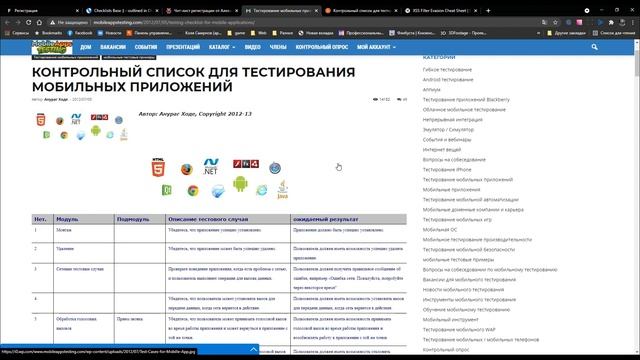
Task: Open category Мобильная ОС
Action: point(440,230)
